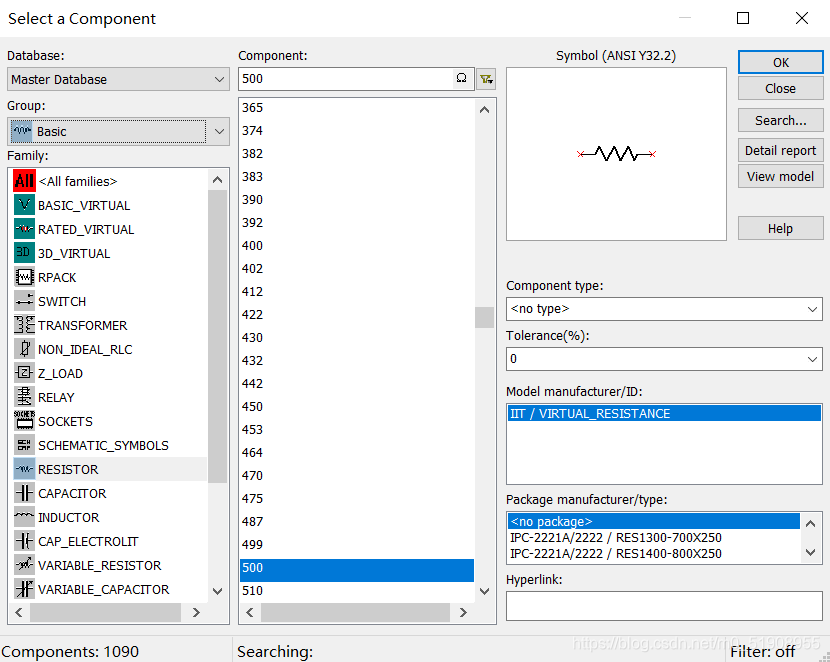Click the RELAY family icon
Screen dimensions: 830x662
[x=24, y=397]
